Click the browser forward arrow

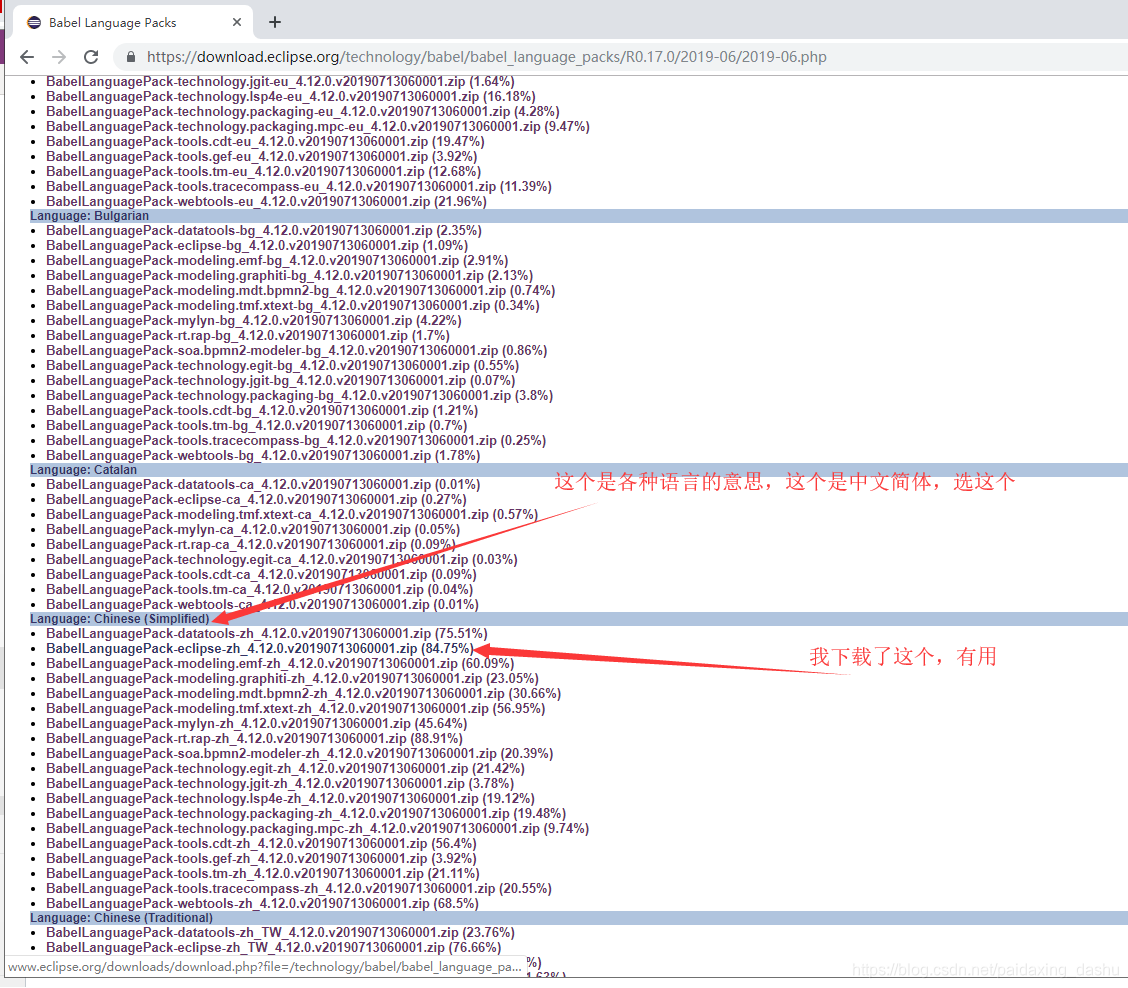click(59, 57)
